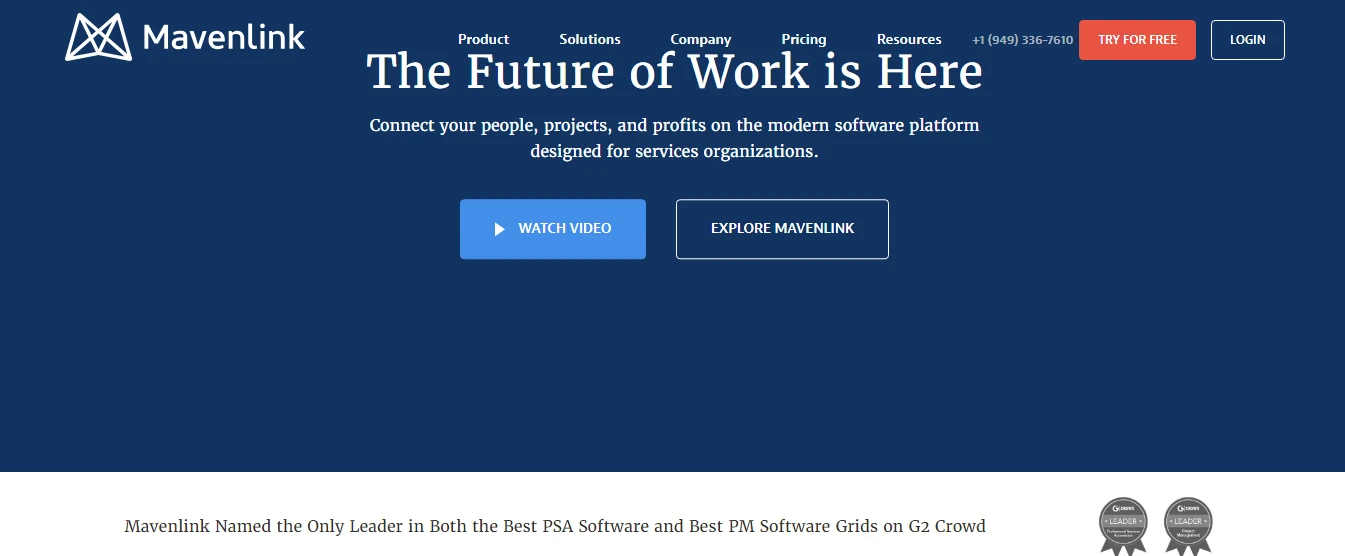The height and width of the screenshot is (556, 1345).
Task: Go to the Pricing page
Action: pos(804,39)
